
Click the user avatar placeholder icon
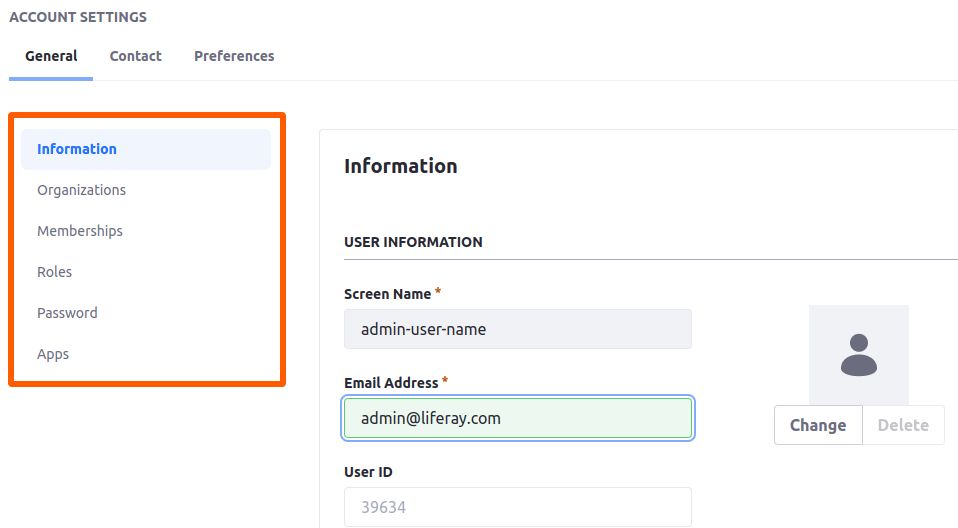(858, 355)
